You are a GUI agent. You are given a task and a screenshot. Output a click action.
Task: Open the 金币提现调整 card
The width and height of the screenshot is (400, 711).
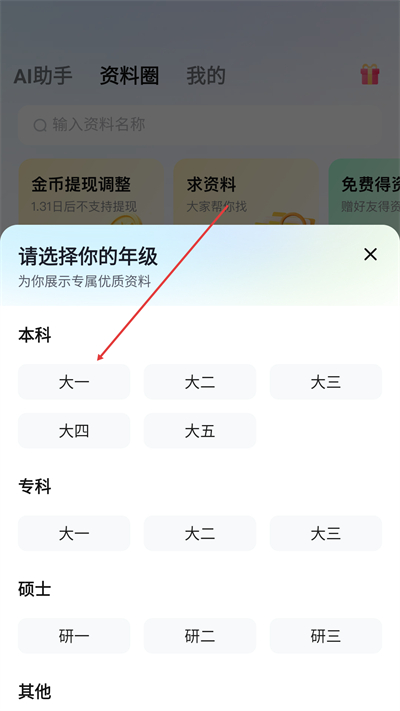coord(91,192)
